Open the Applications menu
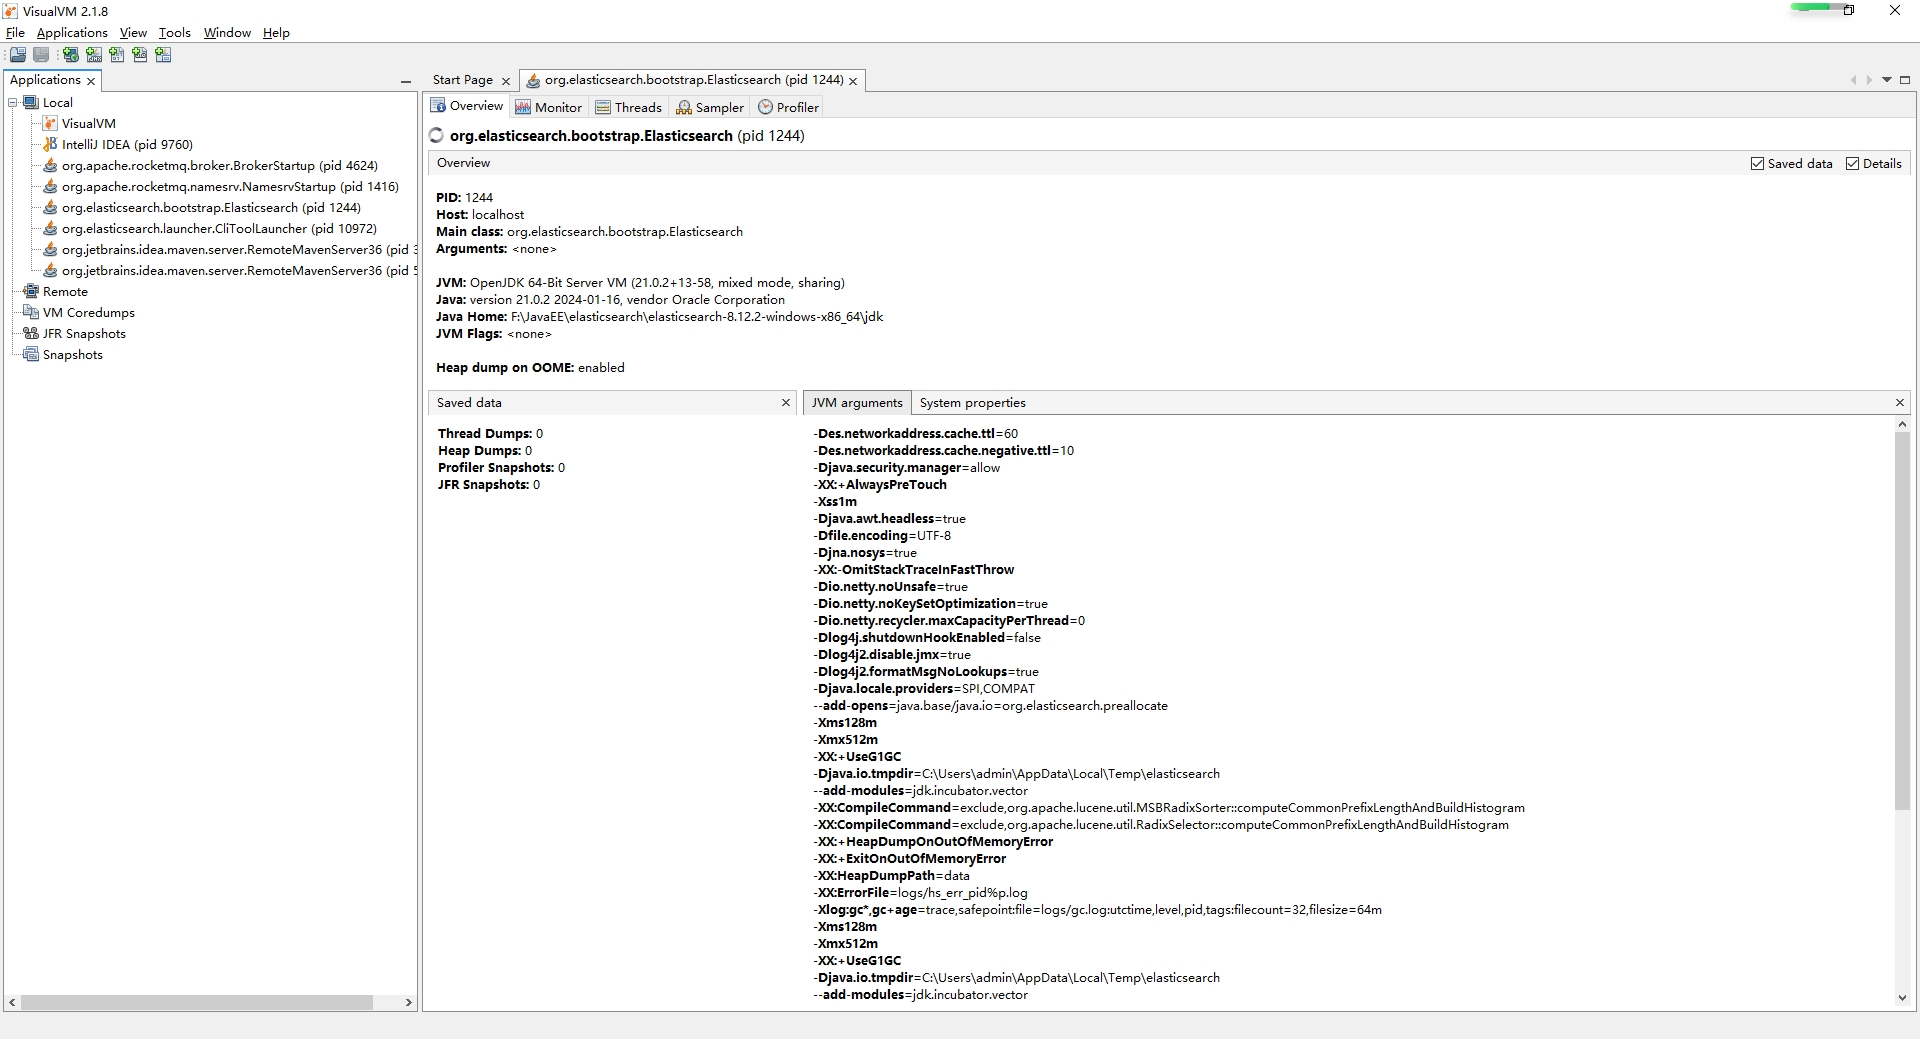The width and height of the screenshot is (1920, 1039). point(72,32)
